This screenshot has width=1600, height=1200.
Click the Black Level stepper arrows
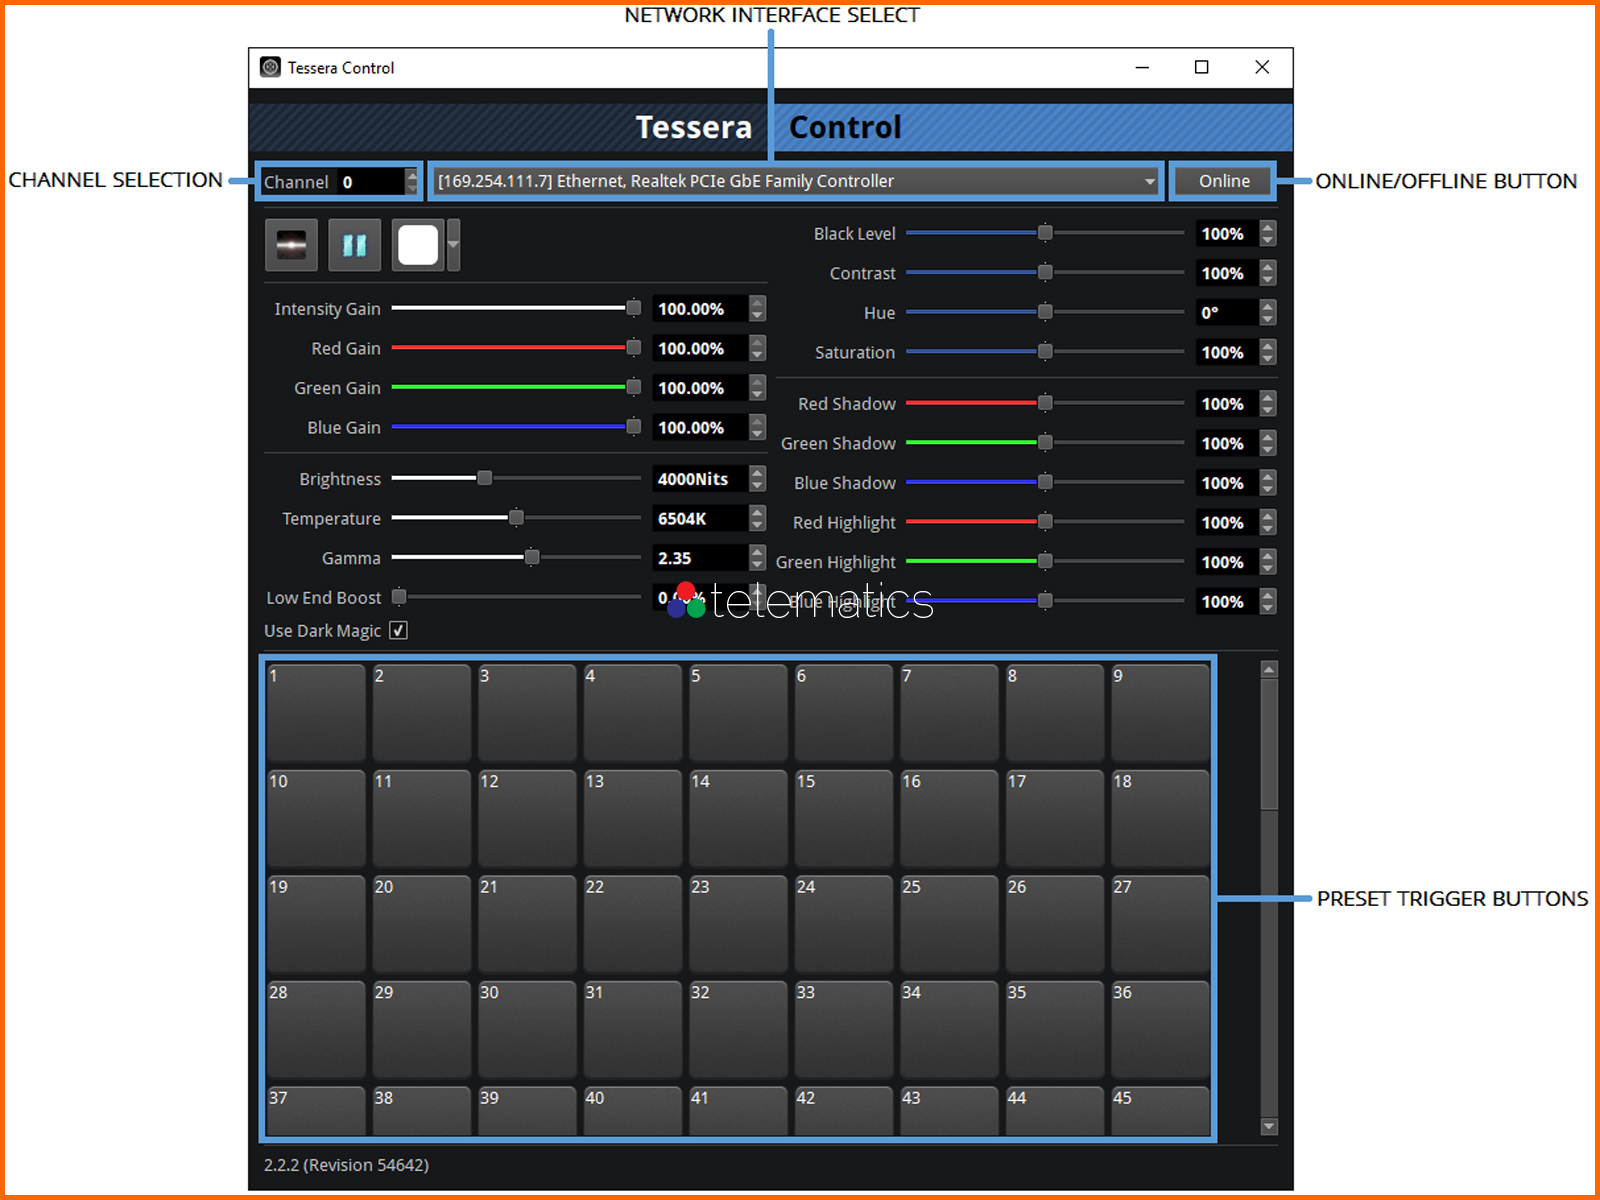(1268, 233)
